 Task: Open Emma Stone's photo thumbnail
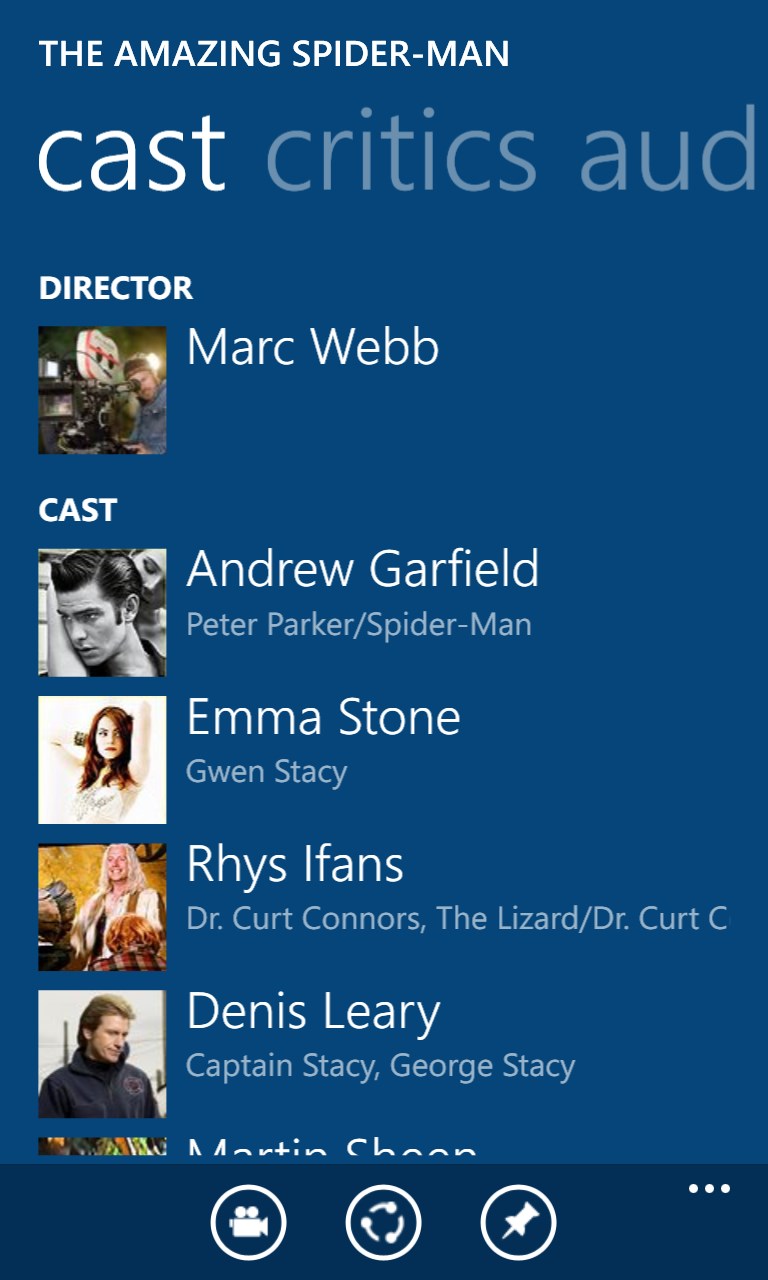102,760
